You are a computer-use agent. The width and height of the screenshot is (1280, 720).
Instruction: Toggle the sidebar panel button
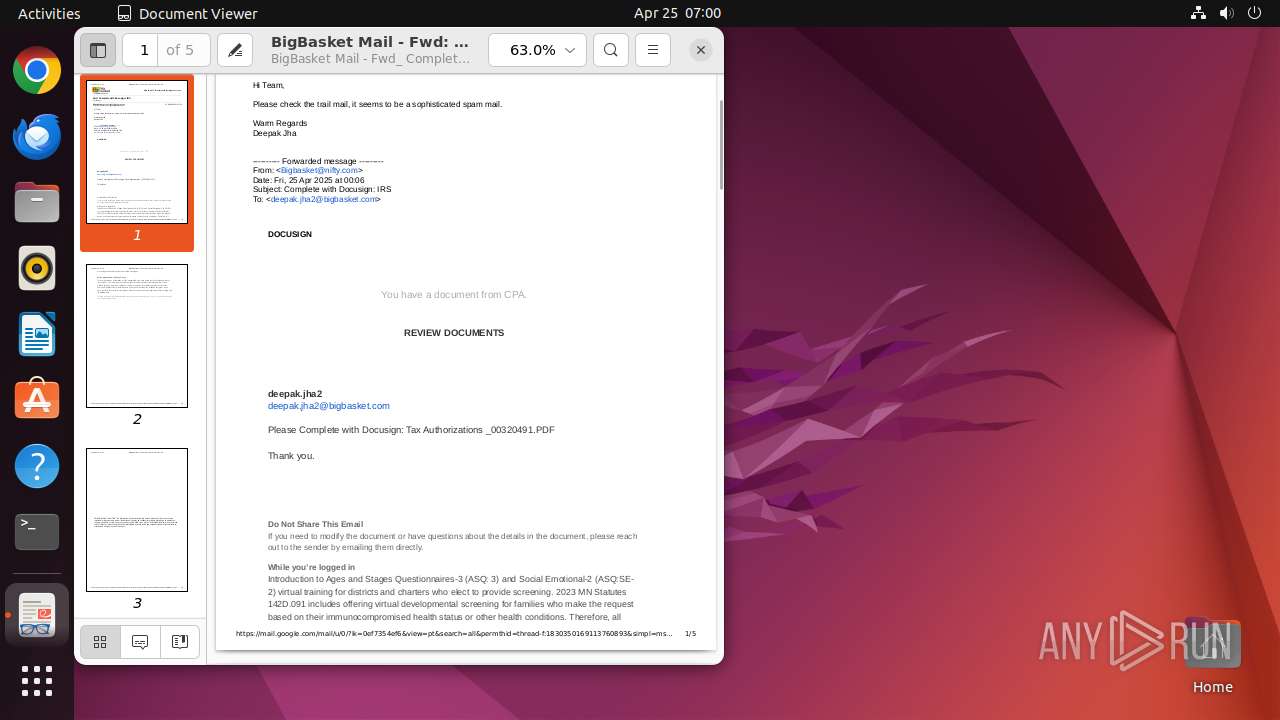point(98,50)
